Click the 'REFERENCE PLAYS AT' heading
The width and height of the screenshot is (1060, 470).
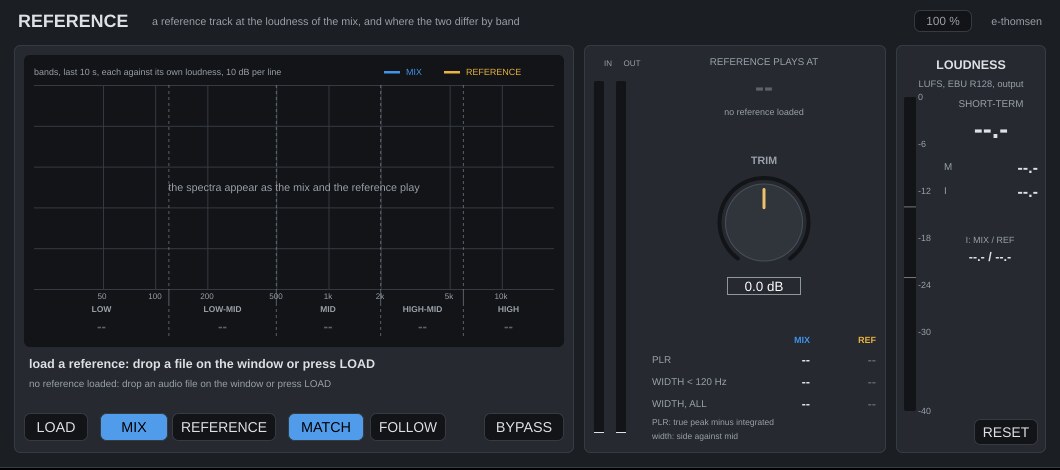click(x=764, y=62)
